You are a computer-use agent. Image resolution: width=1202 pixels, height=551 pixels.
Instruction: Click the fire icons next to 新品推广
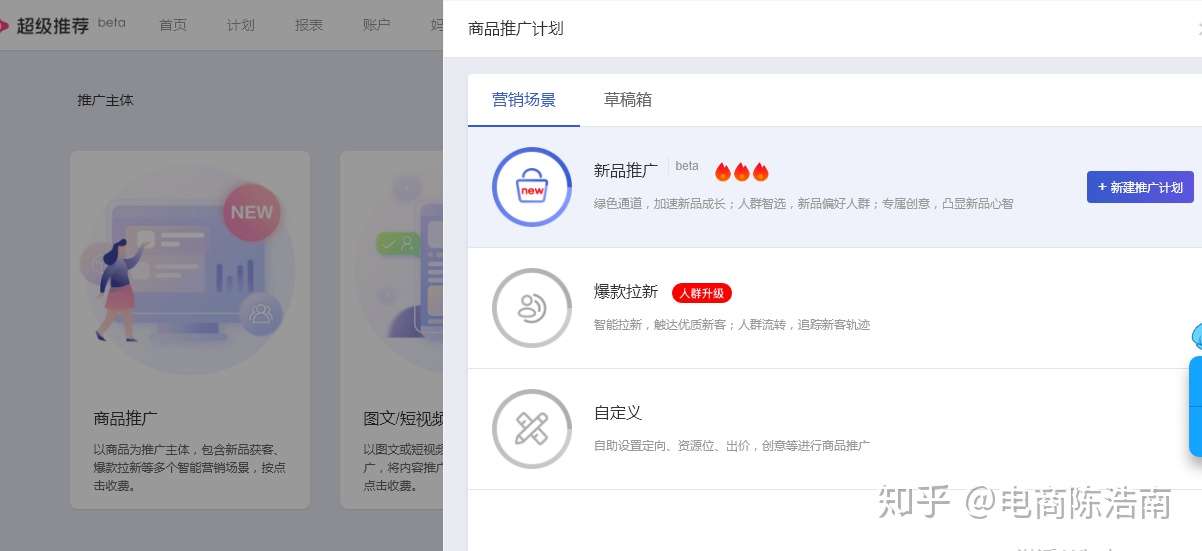(742, 172)
